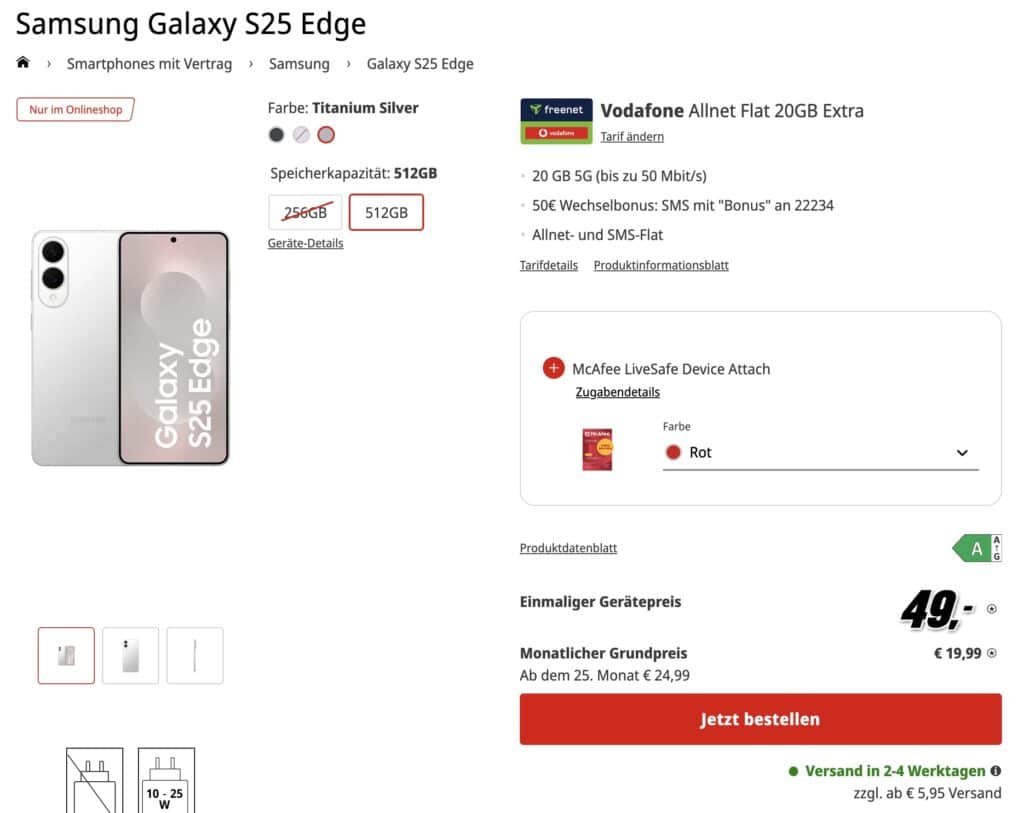Screen dimensions: 1024x813
Task: Click the 10 - 25 W charger icon
Action: pos(166,782)
